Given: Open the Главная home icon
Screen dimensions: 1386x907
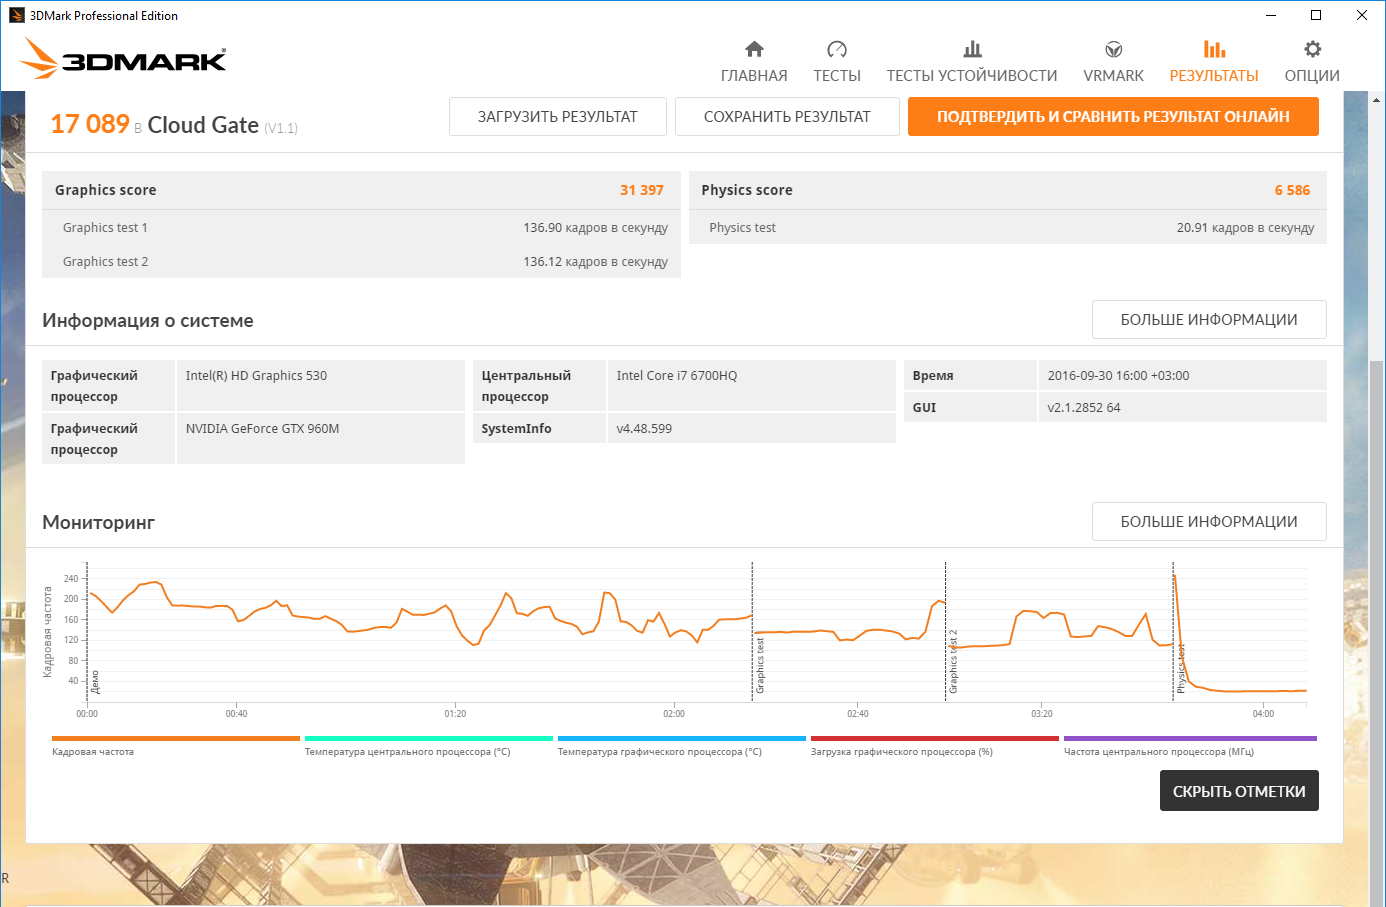Looking at the screenshot, I should [x=754, y=49].
